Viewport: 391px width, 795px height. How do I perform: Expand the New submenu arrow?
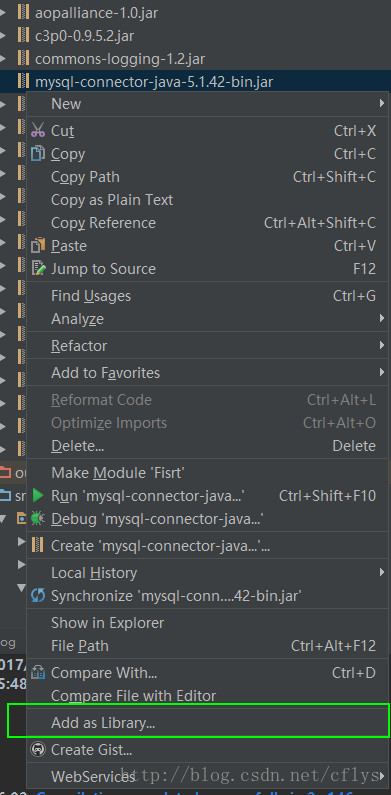[381, 103]
